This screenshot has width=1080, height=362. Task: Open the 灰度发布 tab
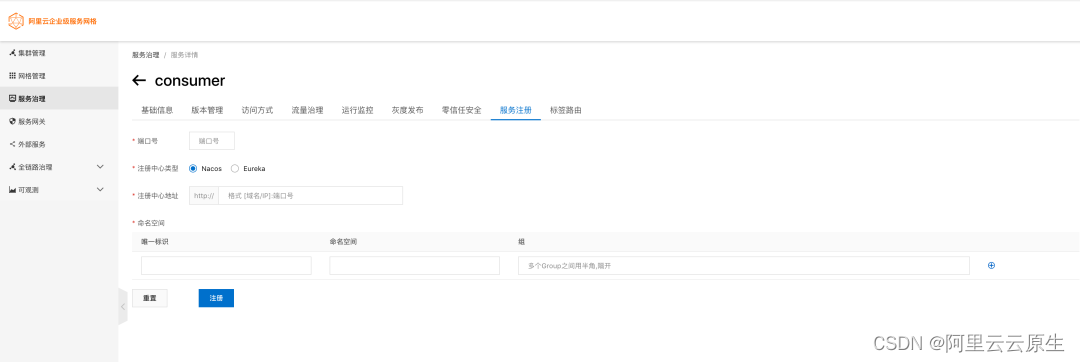coord(408,110)
